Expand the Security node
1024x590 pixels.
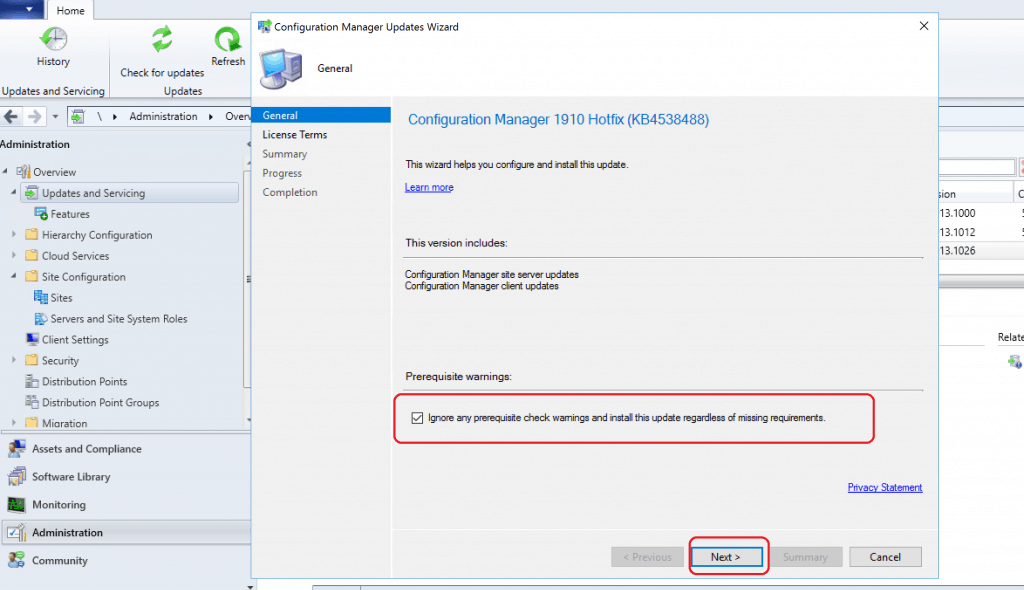tap(14, 359)
